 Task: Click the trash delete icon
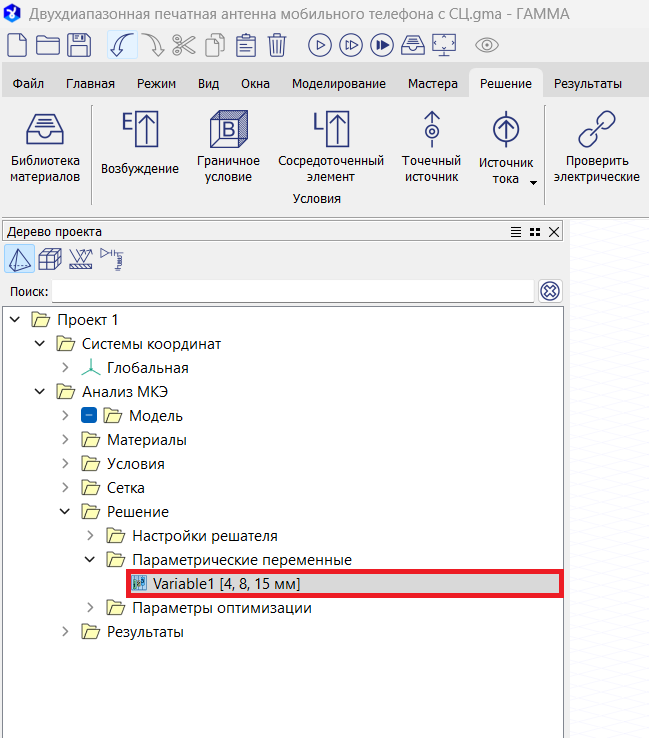tap(277, 45)
